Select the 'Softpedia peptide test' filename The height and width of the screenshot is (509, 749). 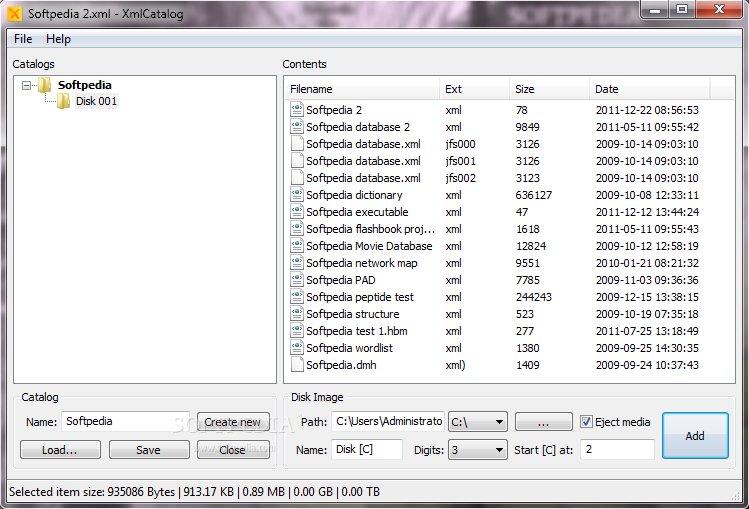click(360, 297)
